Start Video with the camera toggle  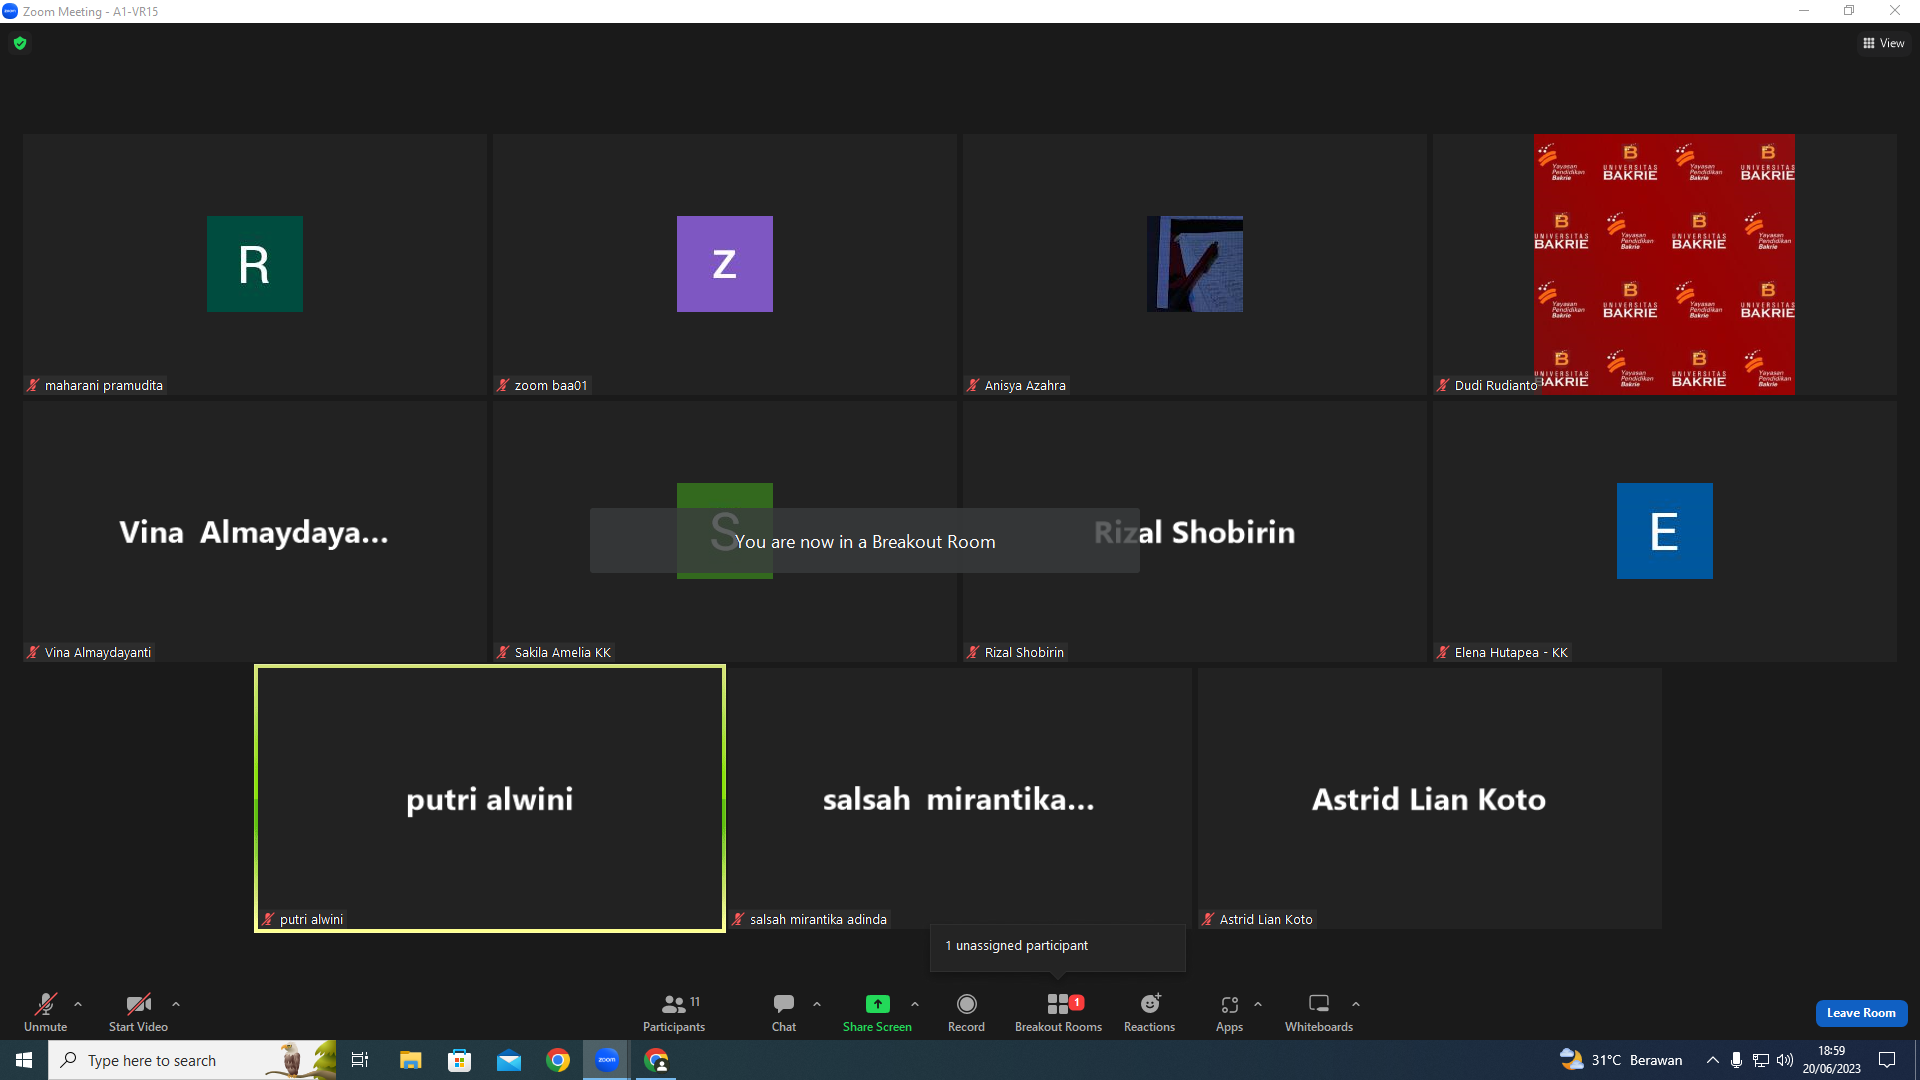pyautogui.click(x=138, y=1012)
